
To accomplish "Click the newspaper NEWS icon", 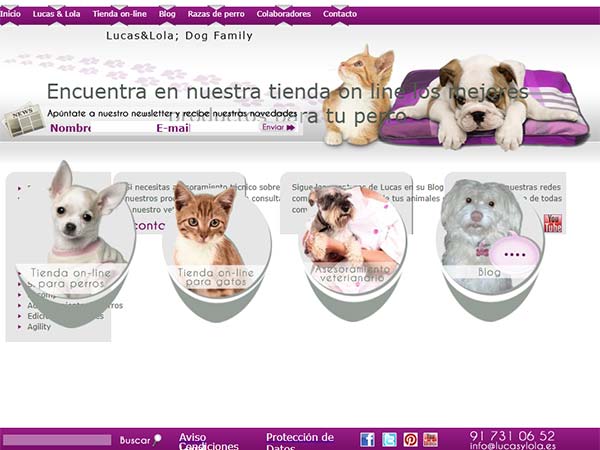I will tap(24, 120).
